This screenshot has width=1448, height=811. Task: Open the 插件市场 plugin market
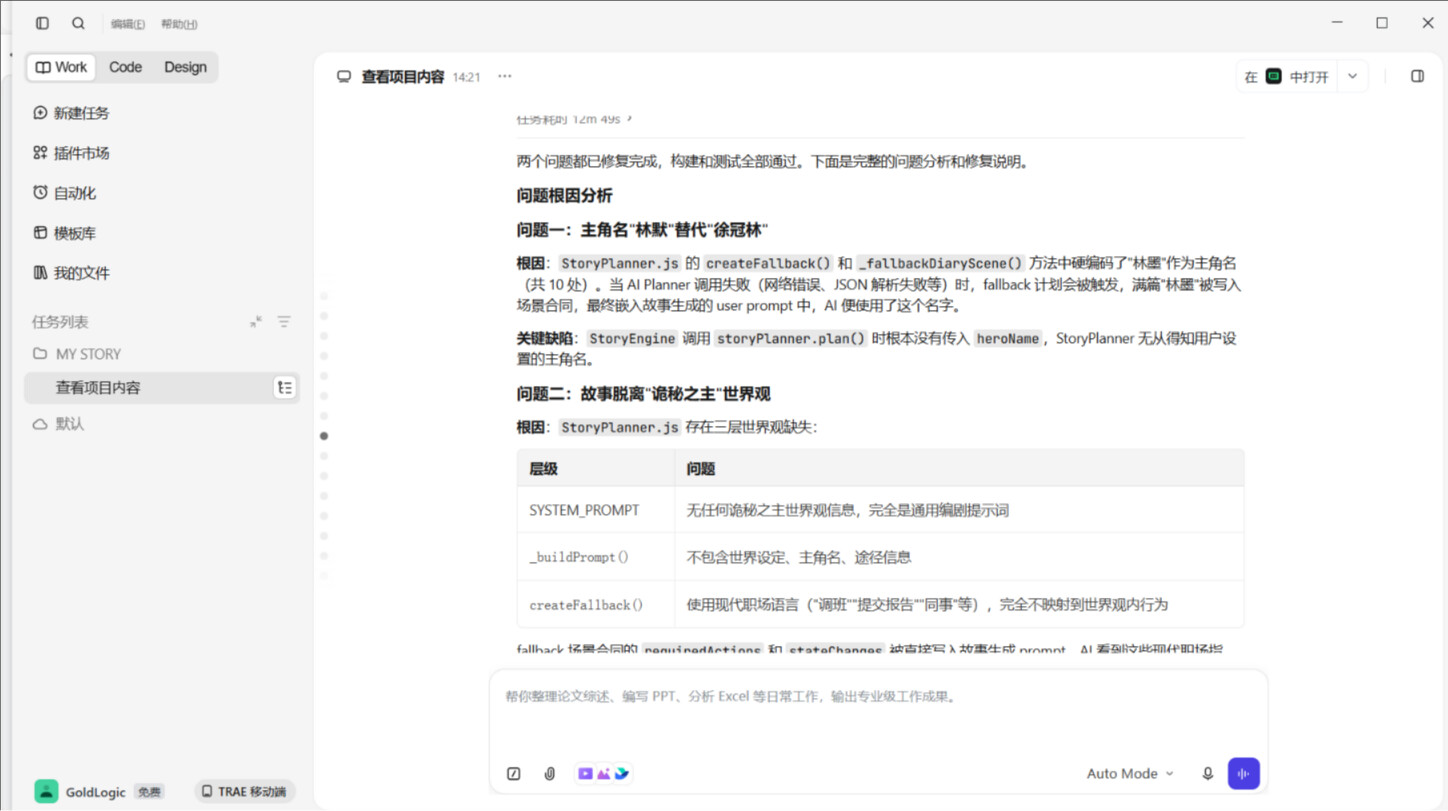[71, 153]
